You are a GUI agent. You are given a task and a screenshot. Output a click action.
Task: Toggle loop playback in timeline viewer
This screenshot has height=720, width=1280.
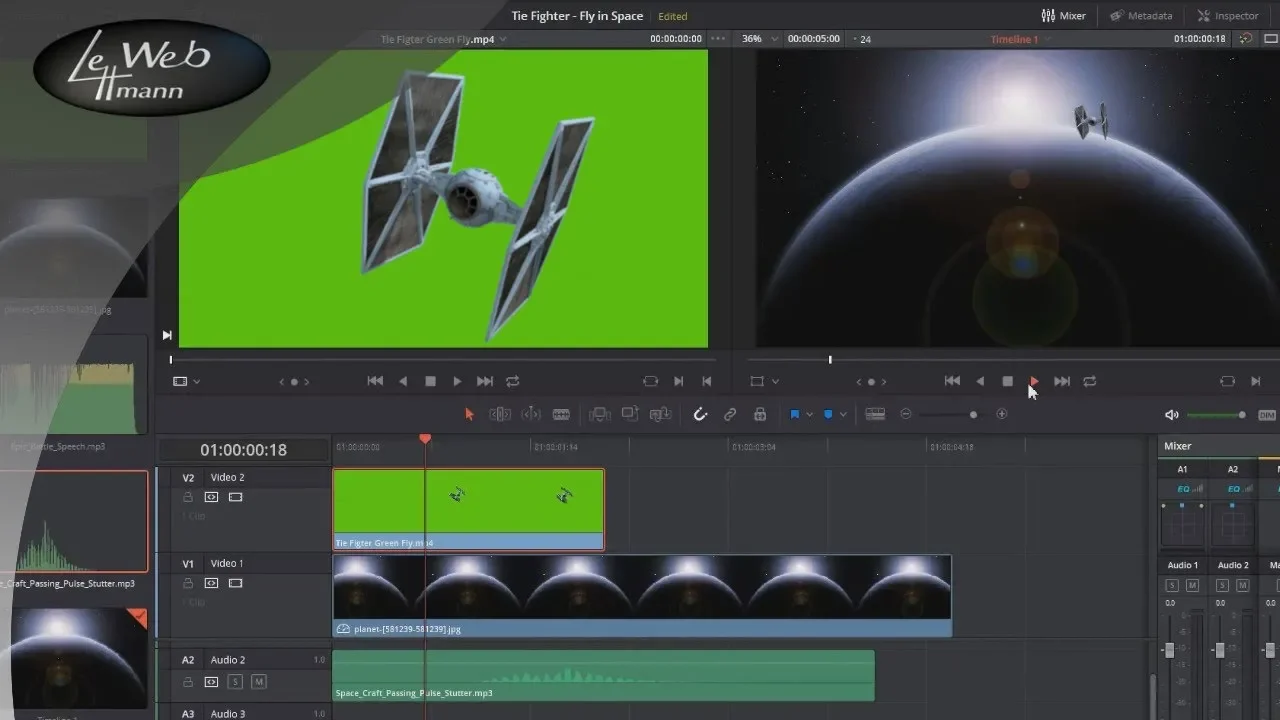pos(1090,381)
